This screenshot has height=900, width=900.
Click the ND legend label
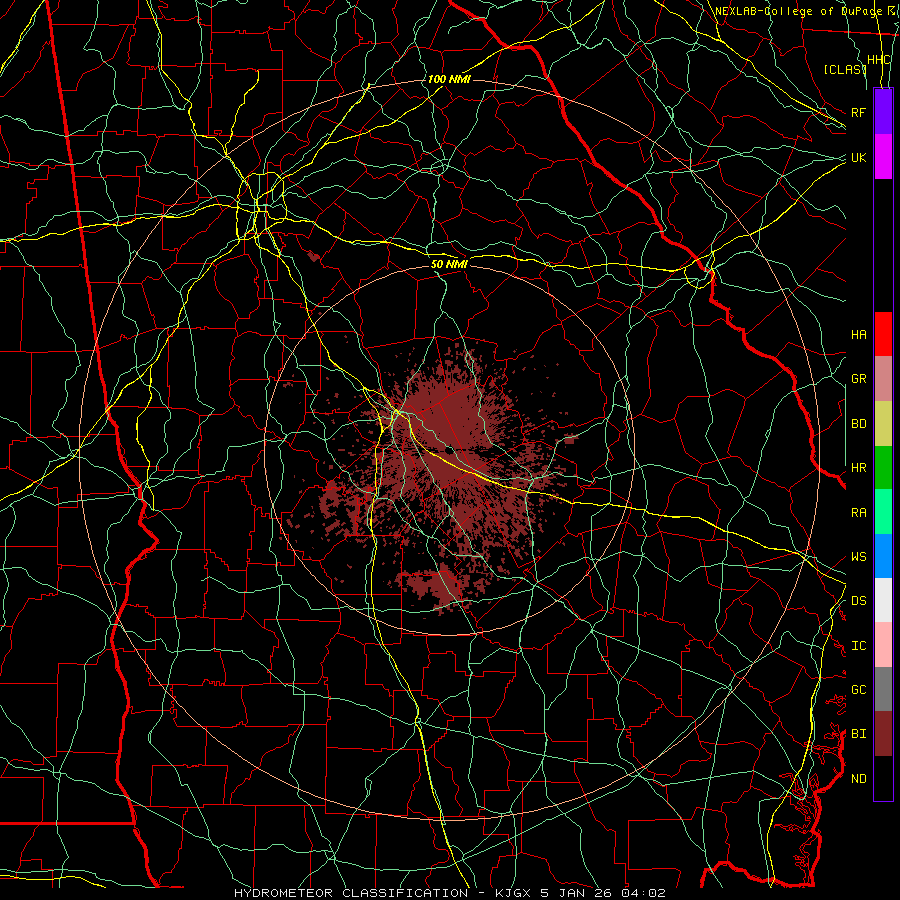(858, 779)
